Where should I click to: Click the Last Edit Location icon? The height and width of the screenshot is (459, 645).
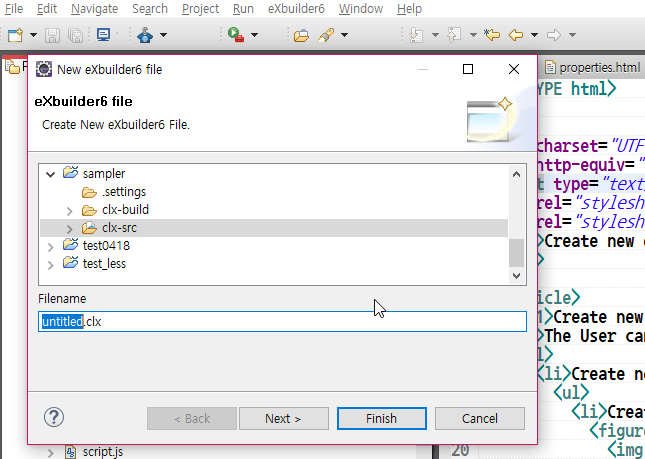tap(491, 35)
